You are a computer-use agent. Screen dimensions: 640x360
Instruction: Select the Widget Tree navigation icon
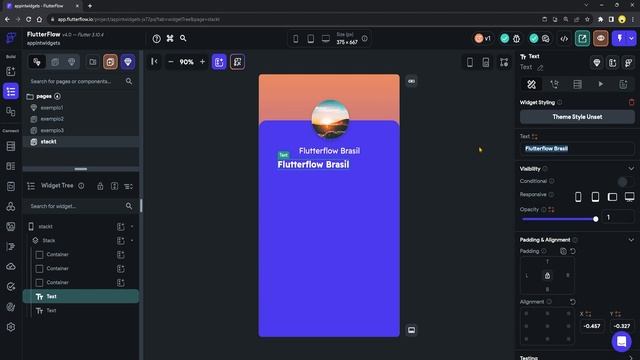tap(11, 91)
